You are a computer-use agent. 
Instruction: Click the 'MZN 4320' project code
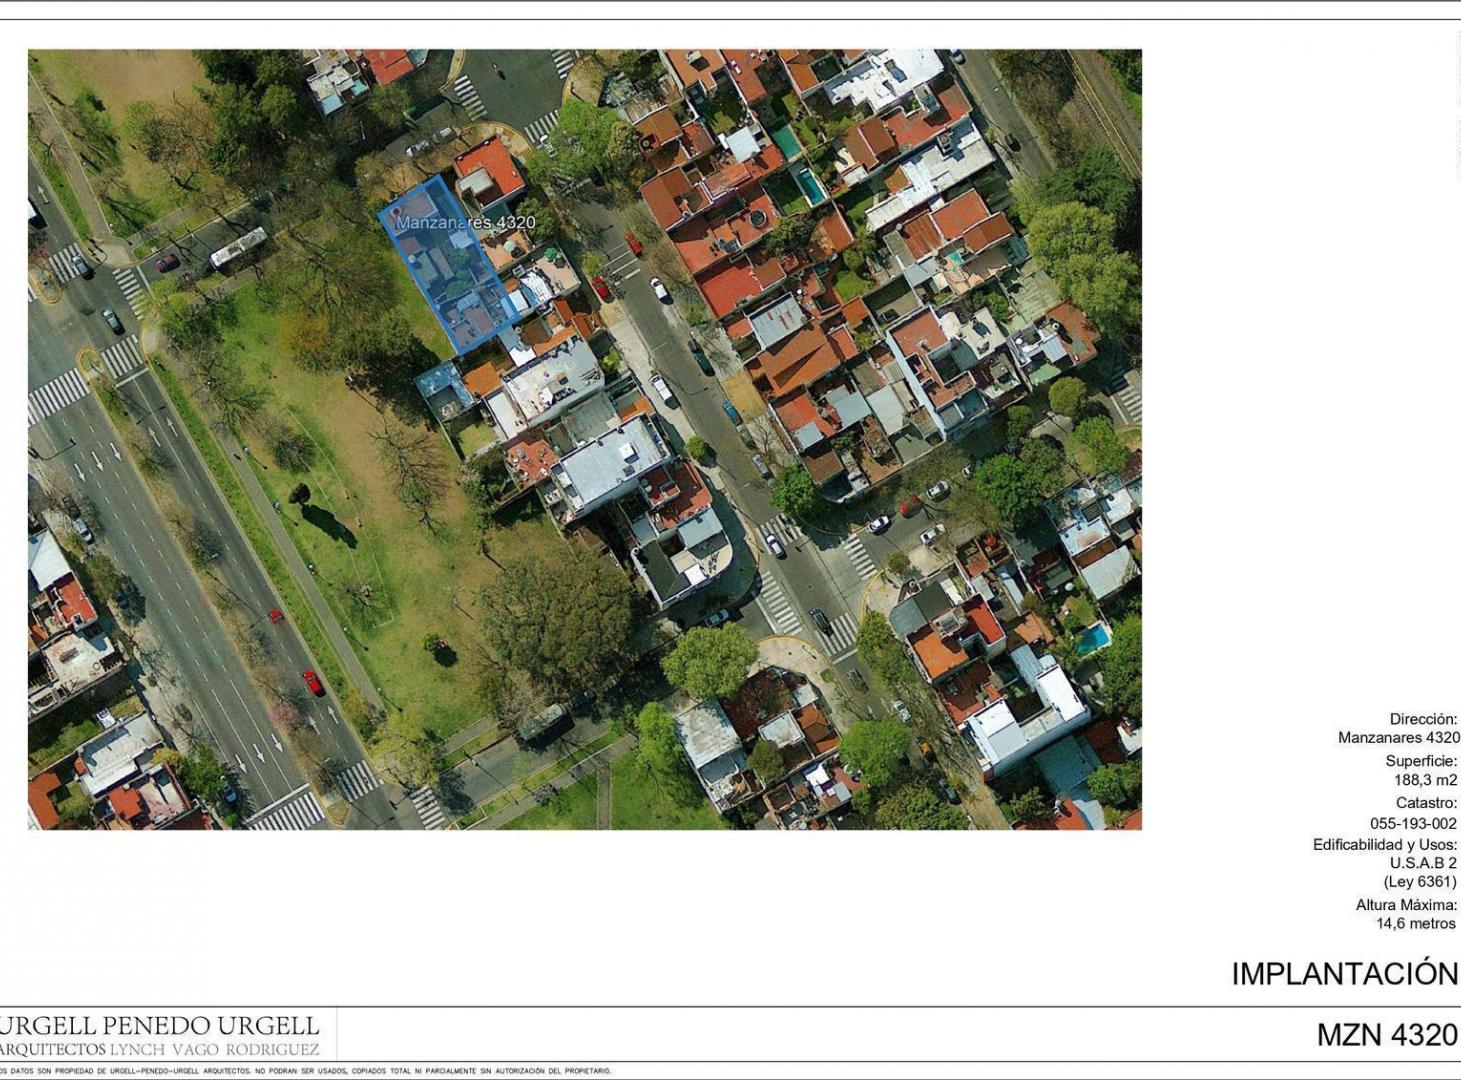(x=1387, y=1035)
